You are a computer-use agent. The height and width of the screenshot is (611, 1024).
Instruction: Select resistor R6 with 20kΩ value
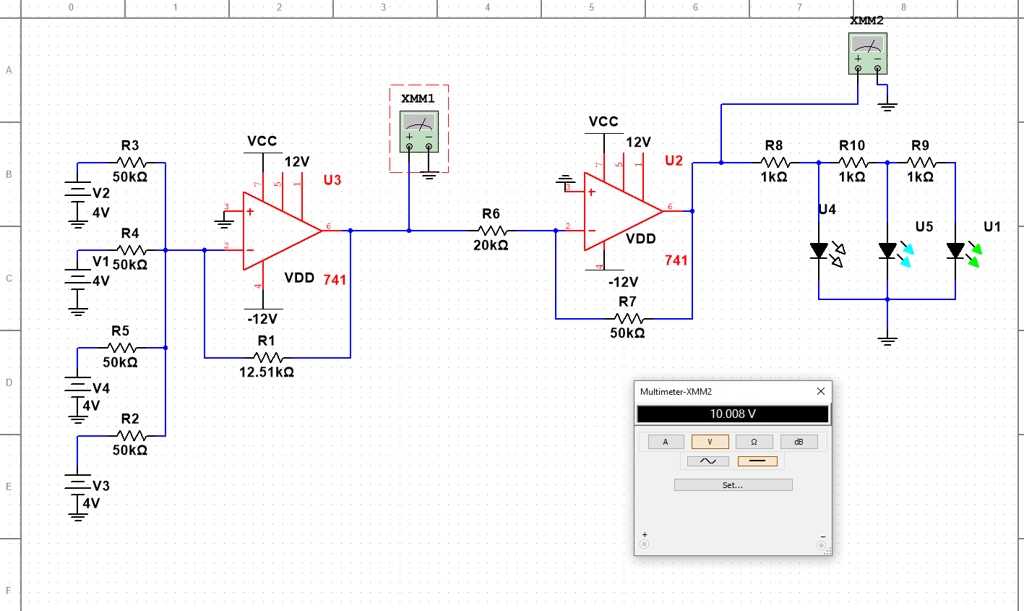click(490, 230)
